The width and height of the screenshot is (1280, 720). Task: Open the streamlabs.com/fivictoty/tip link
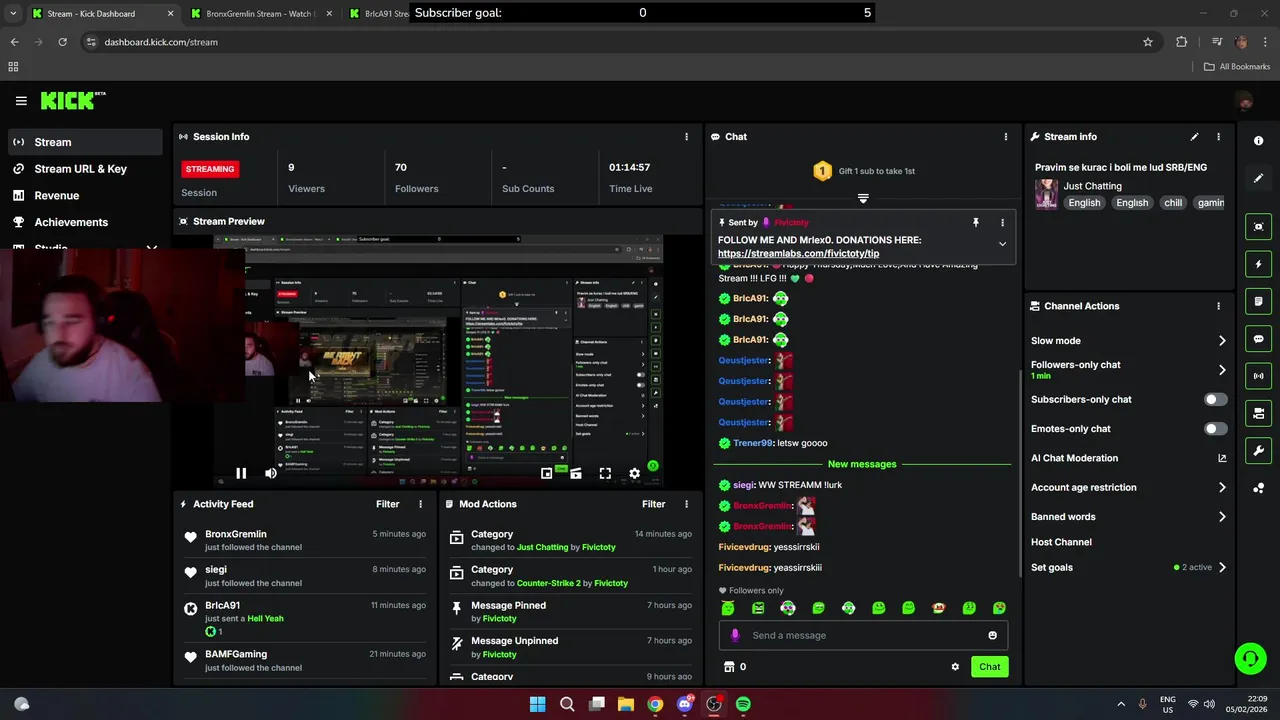pos(798,254)
